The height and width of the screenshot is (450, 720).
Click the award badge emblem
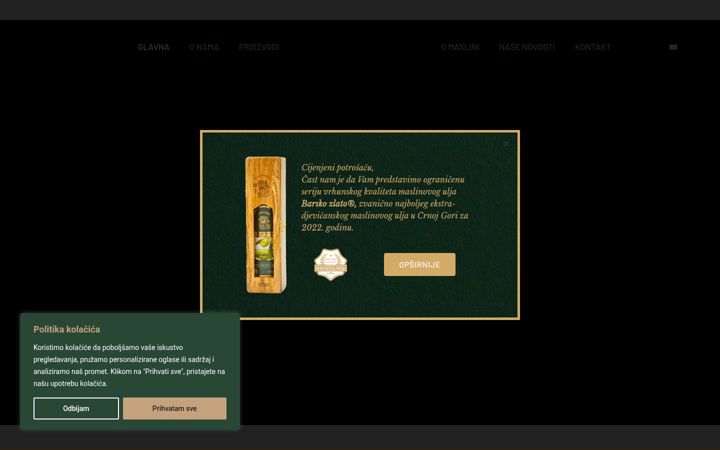tap(331, 264)
